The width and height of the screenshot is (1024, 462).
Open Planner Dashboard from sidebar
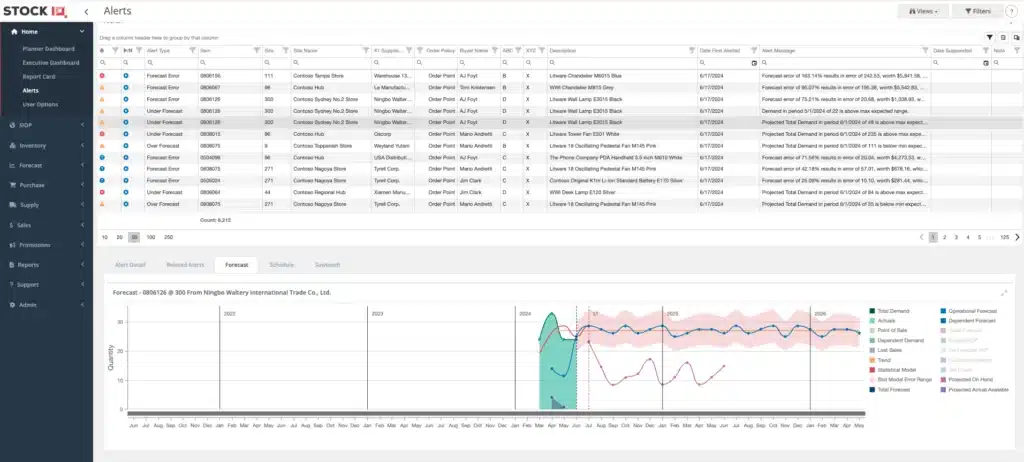point(48,49)
